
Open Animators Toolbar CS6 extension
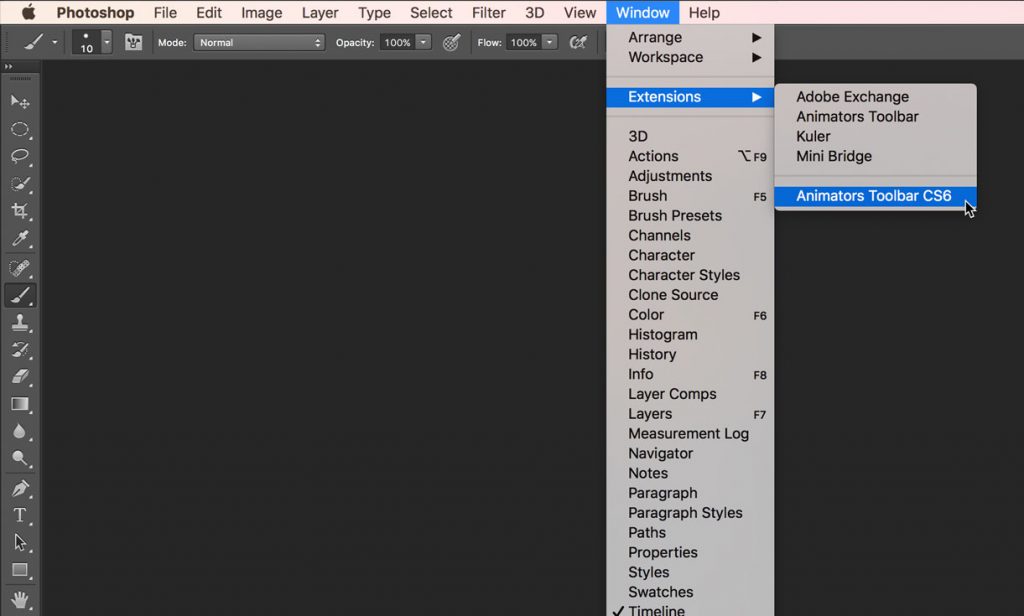coord(873,196)
